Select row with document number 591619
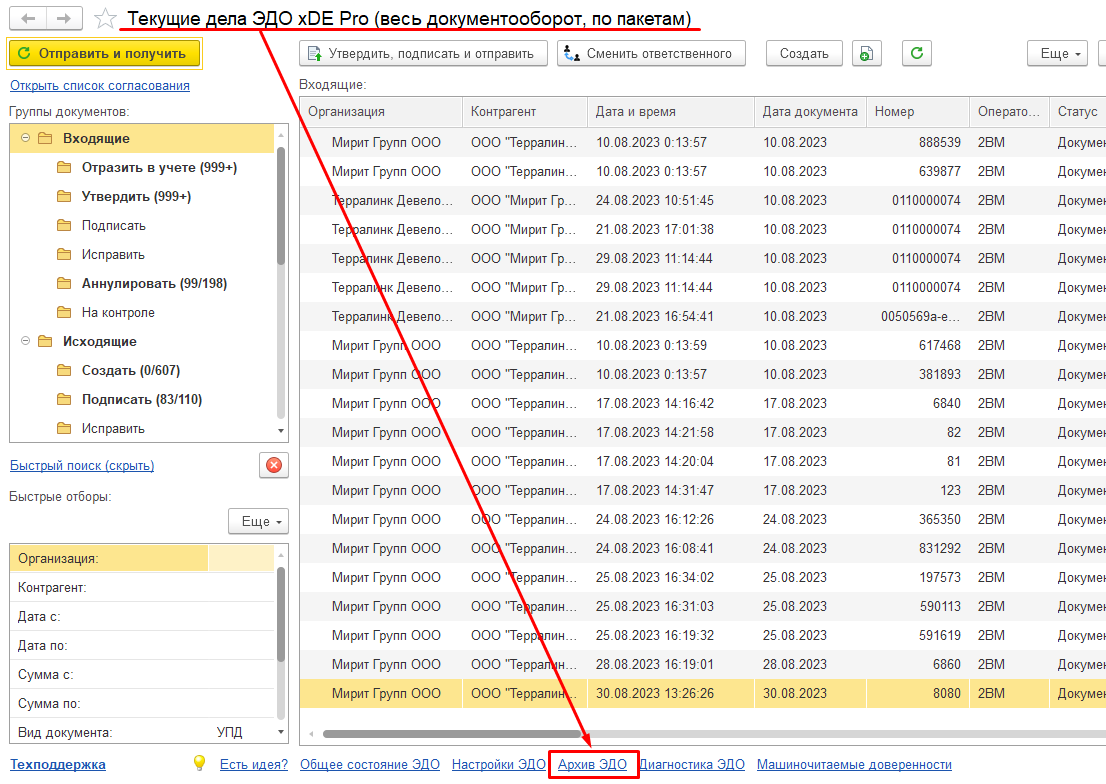The height and width of the screenshot is (784, 1106). pos(703,634)
